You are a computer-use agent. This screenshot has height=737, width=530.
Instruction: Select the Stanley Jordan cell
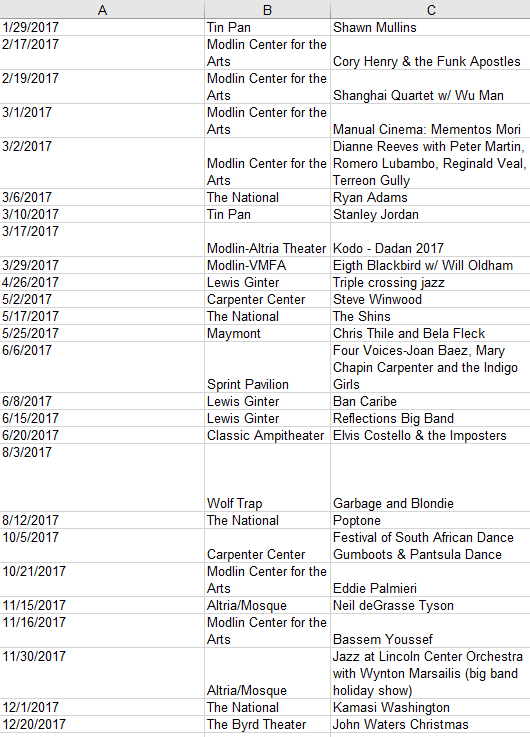click(430, 214)
